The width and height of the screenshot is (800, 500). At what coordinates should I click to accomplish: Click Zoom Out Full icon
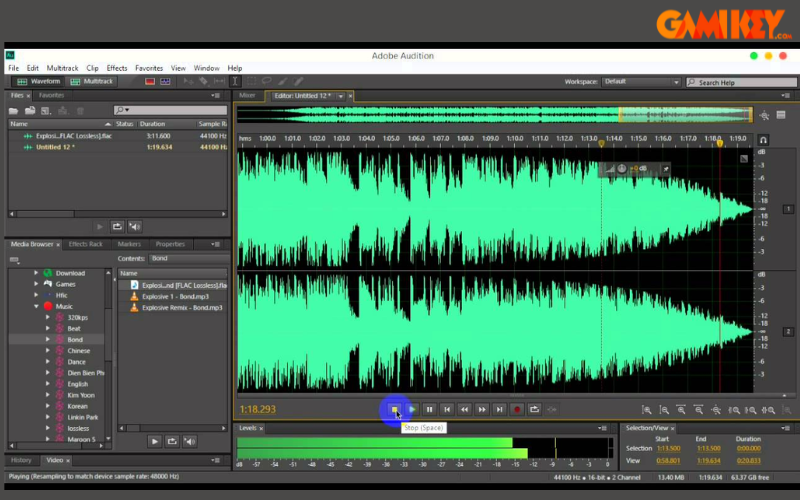716,410
